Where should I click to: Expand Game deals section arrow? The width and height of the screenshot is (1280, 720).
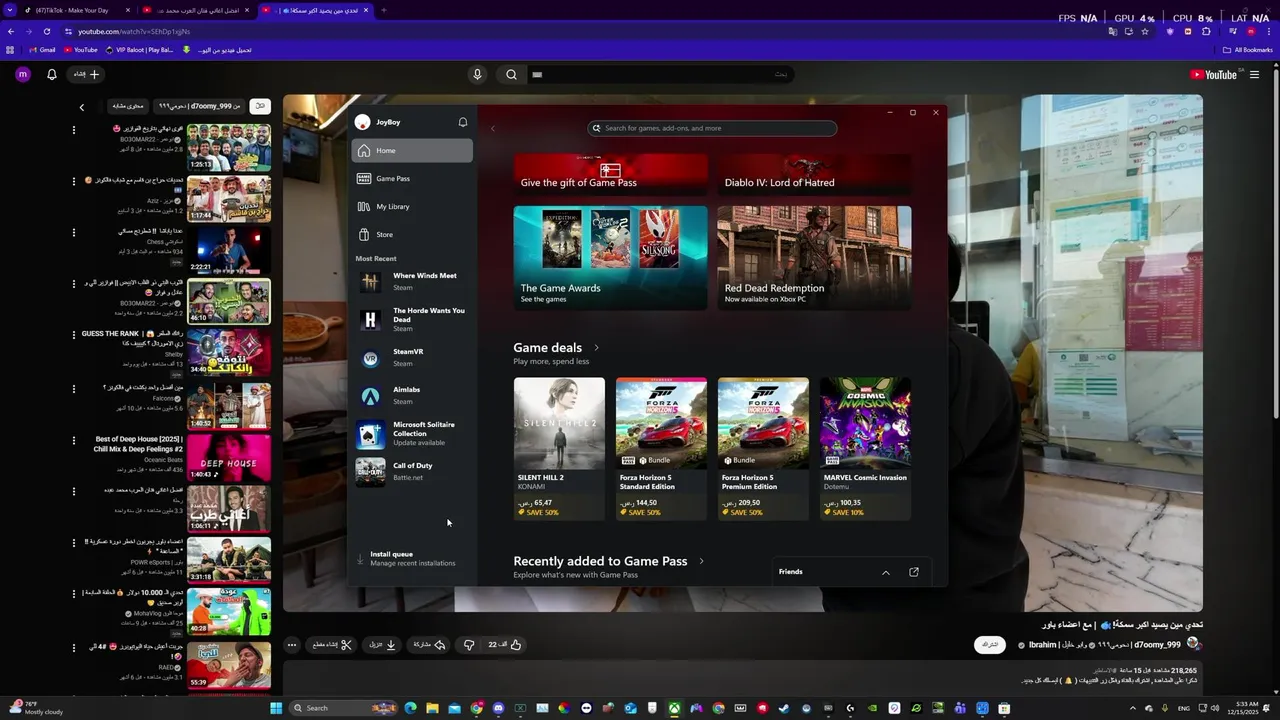click(596, 348)
